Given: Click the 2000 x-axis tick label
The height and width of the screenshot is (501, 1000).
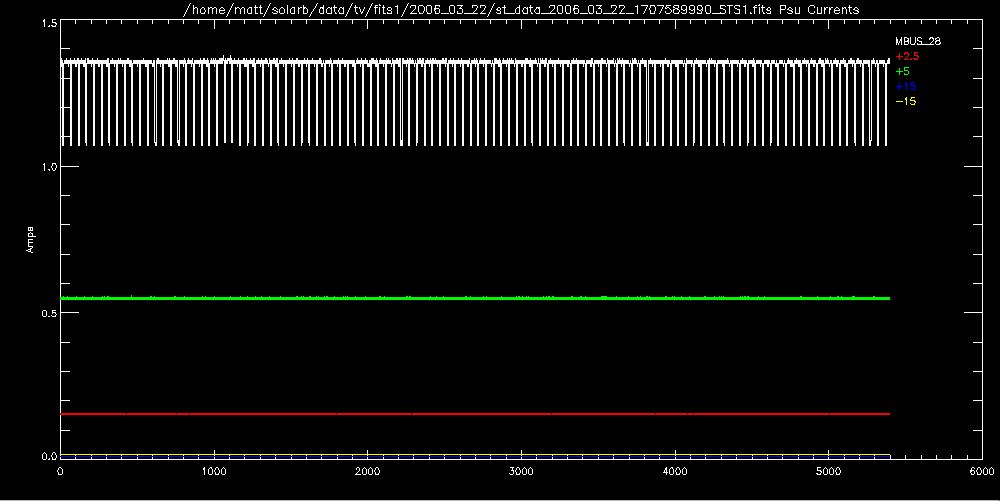Looking at the screenshot, I should coord(367,472).
